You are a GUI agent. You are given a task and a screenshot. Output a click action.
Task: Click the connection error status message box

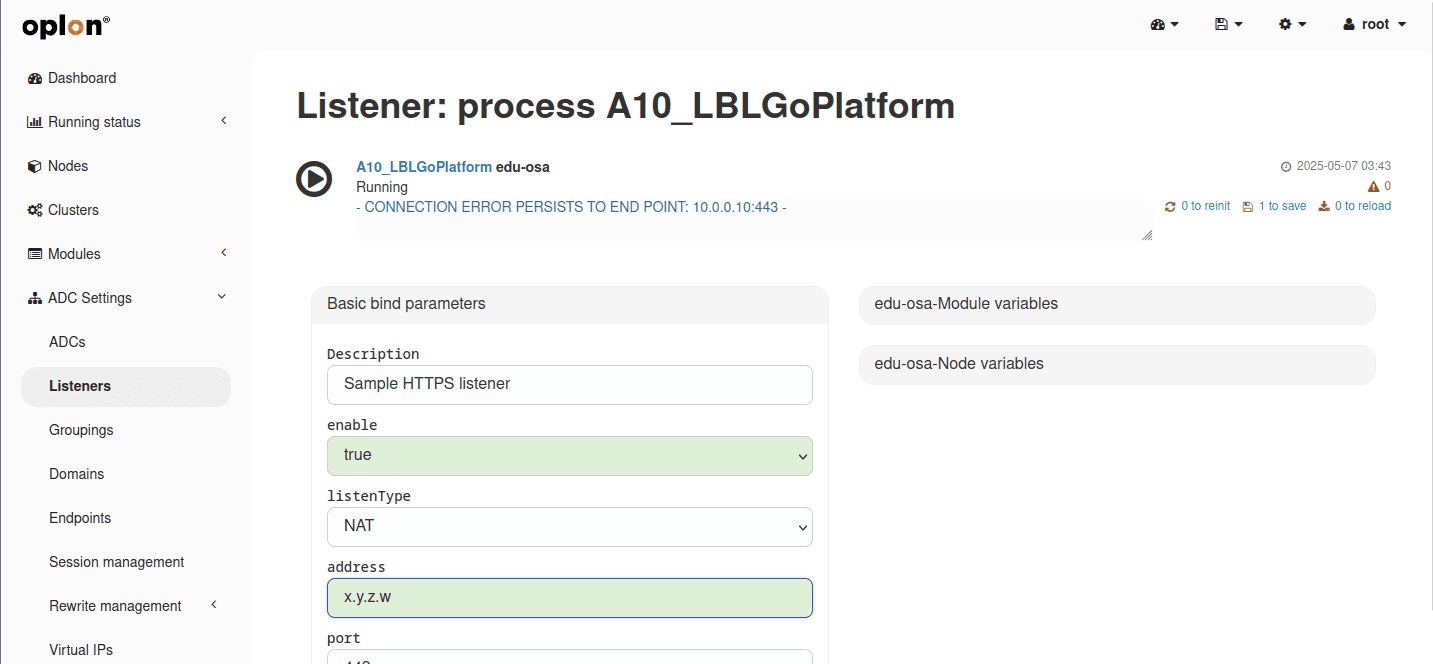754,219
